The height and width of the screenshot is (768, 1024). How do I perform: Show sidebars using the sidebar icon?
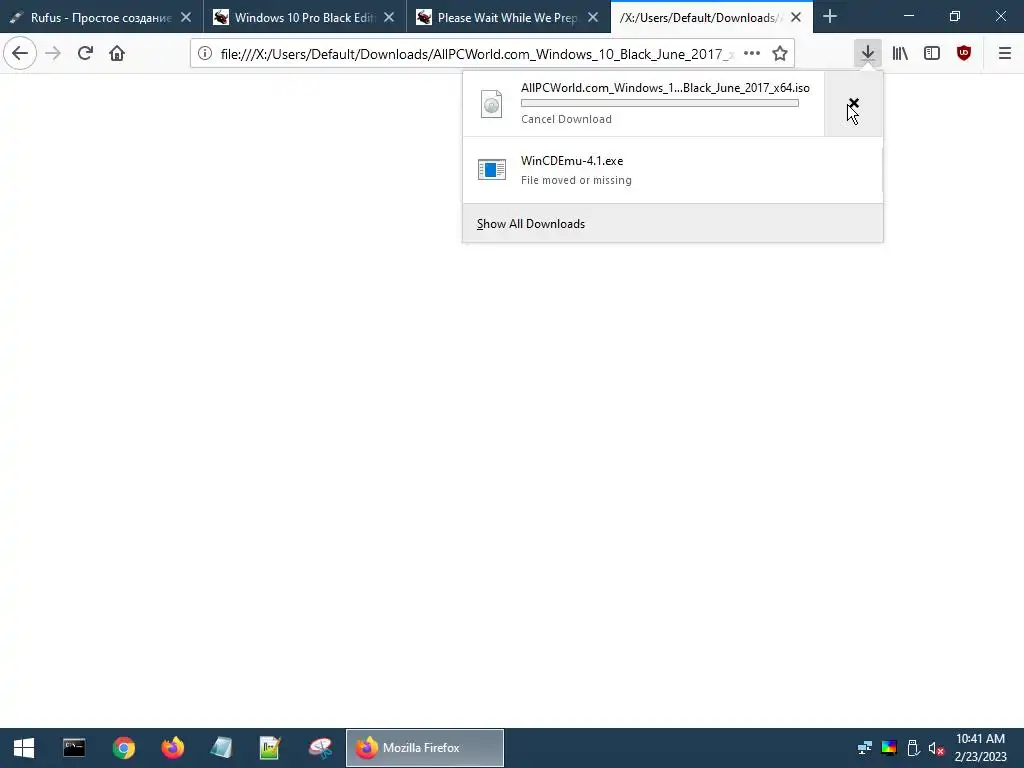932,53
